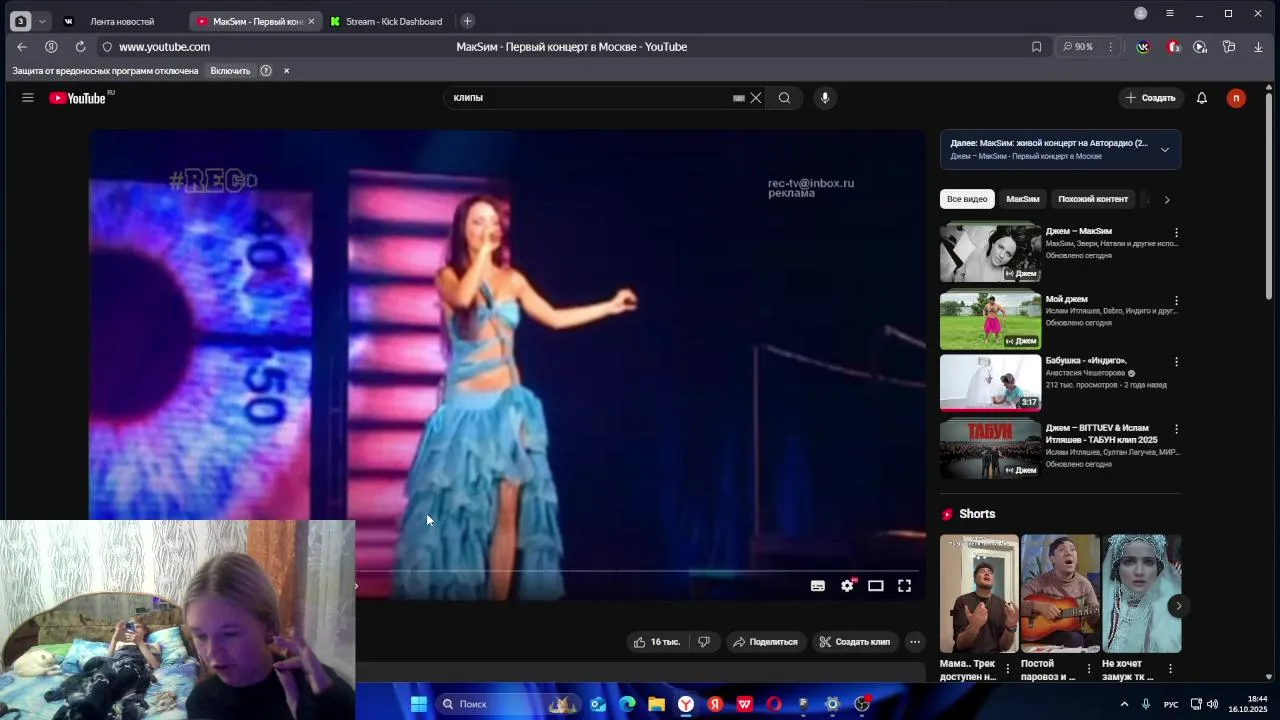1280x720 pixels.
Task: Submit search with magnifier button
Action: [x=785, y=98]
